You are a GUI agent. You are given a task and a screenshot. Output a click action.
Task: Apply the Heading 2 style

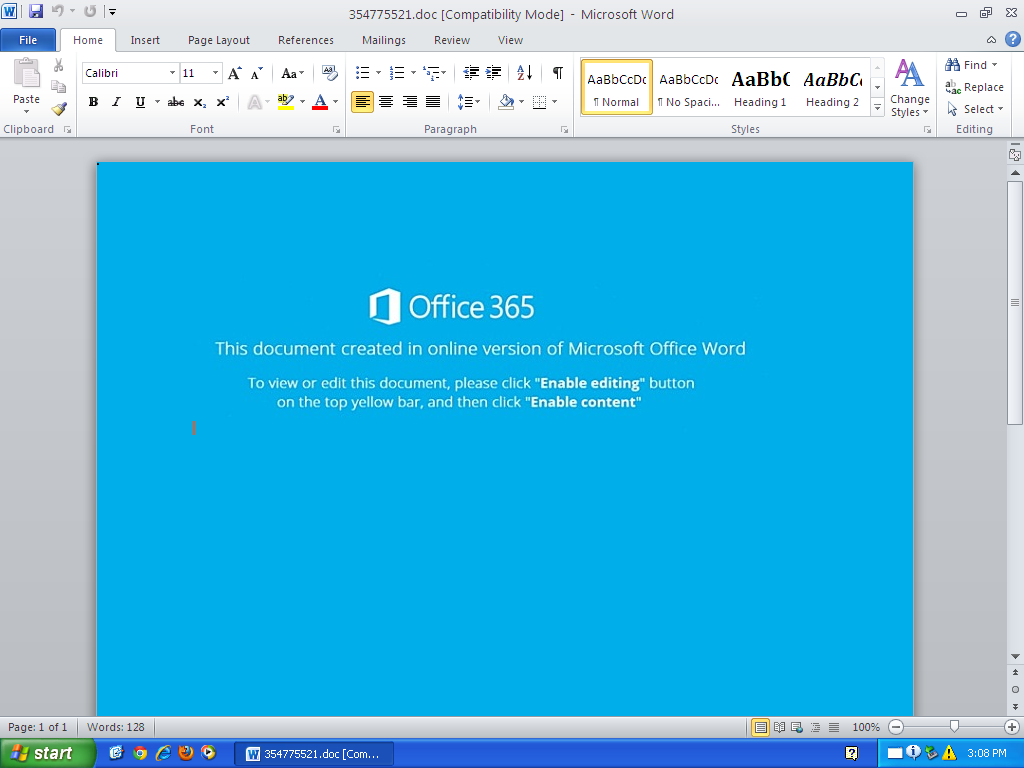pos(833,88)
